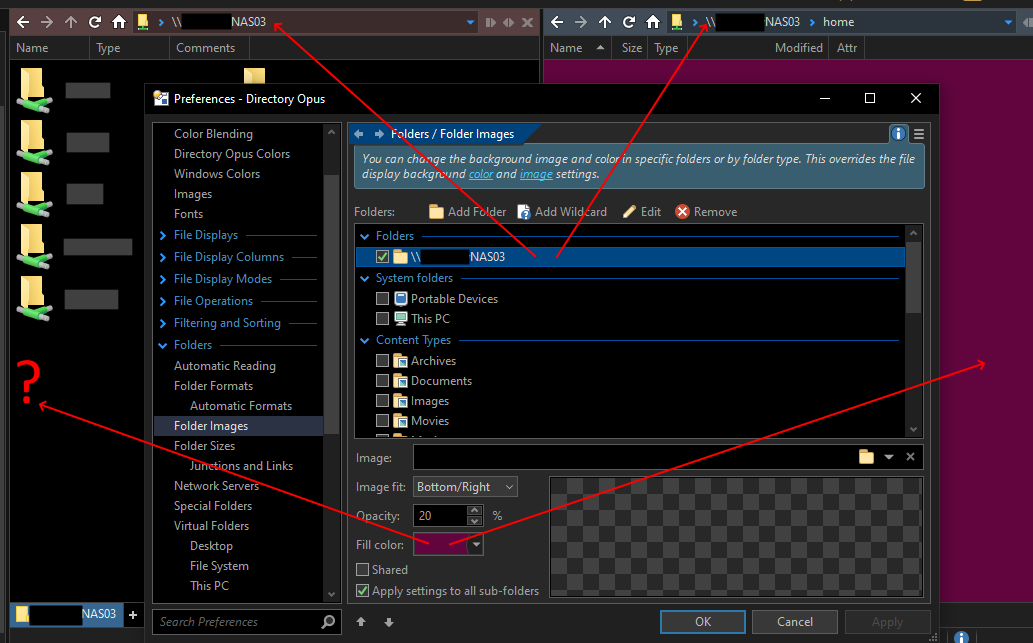Go up a folder in left pane
The width and height of the screenshot is (1033, 643).
[x=71, y=22]
